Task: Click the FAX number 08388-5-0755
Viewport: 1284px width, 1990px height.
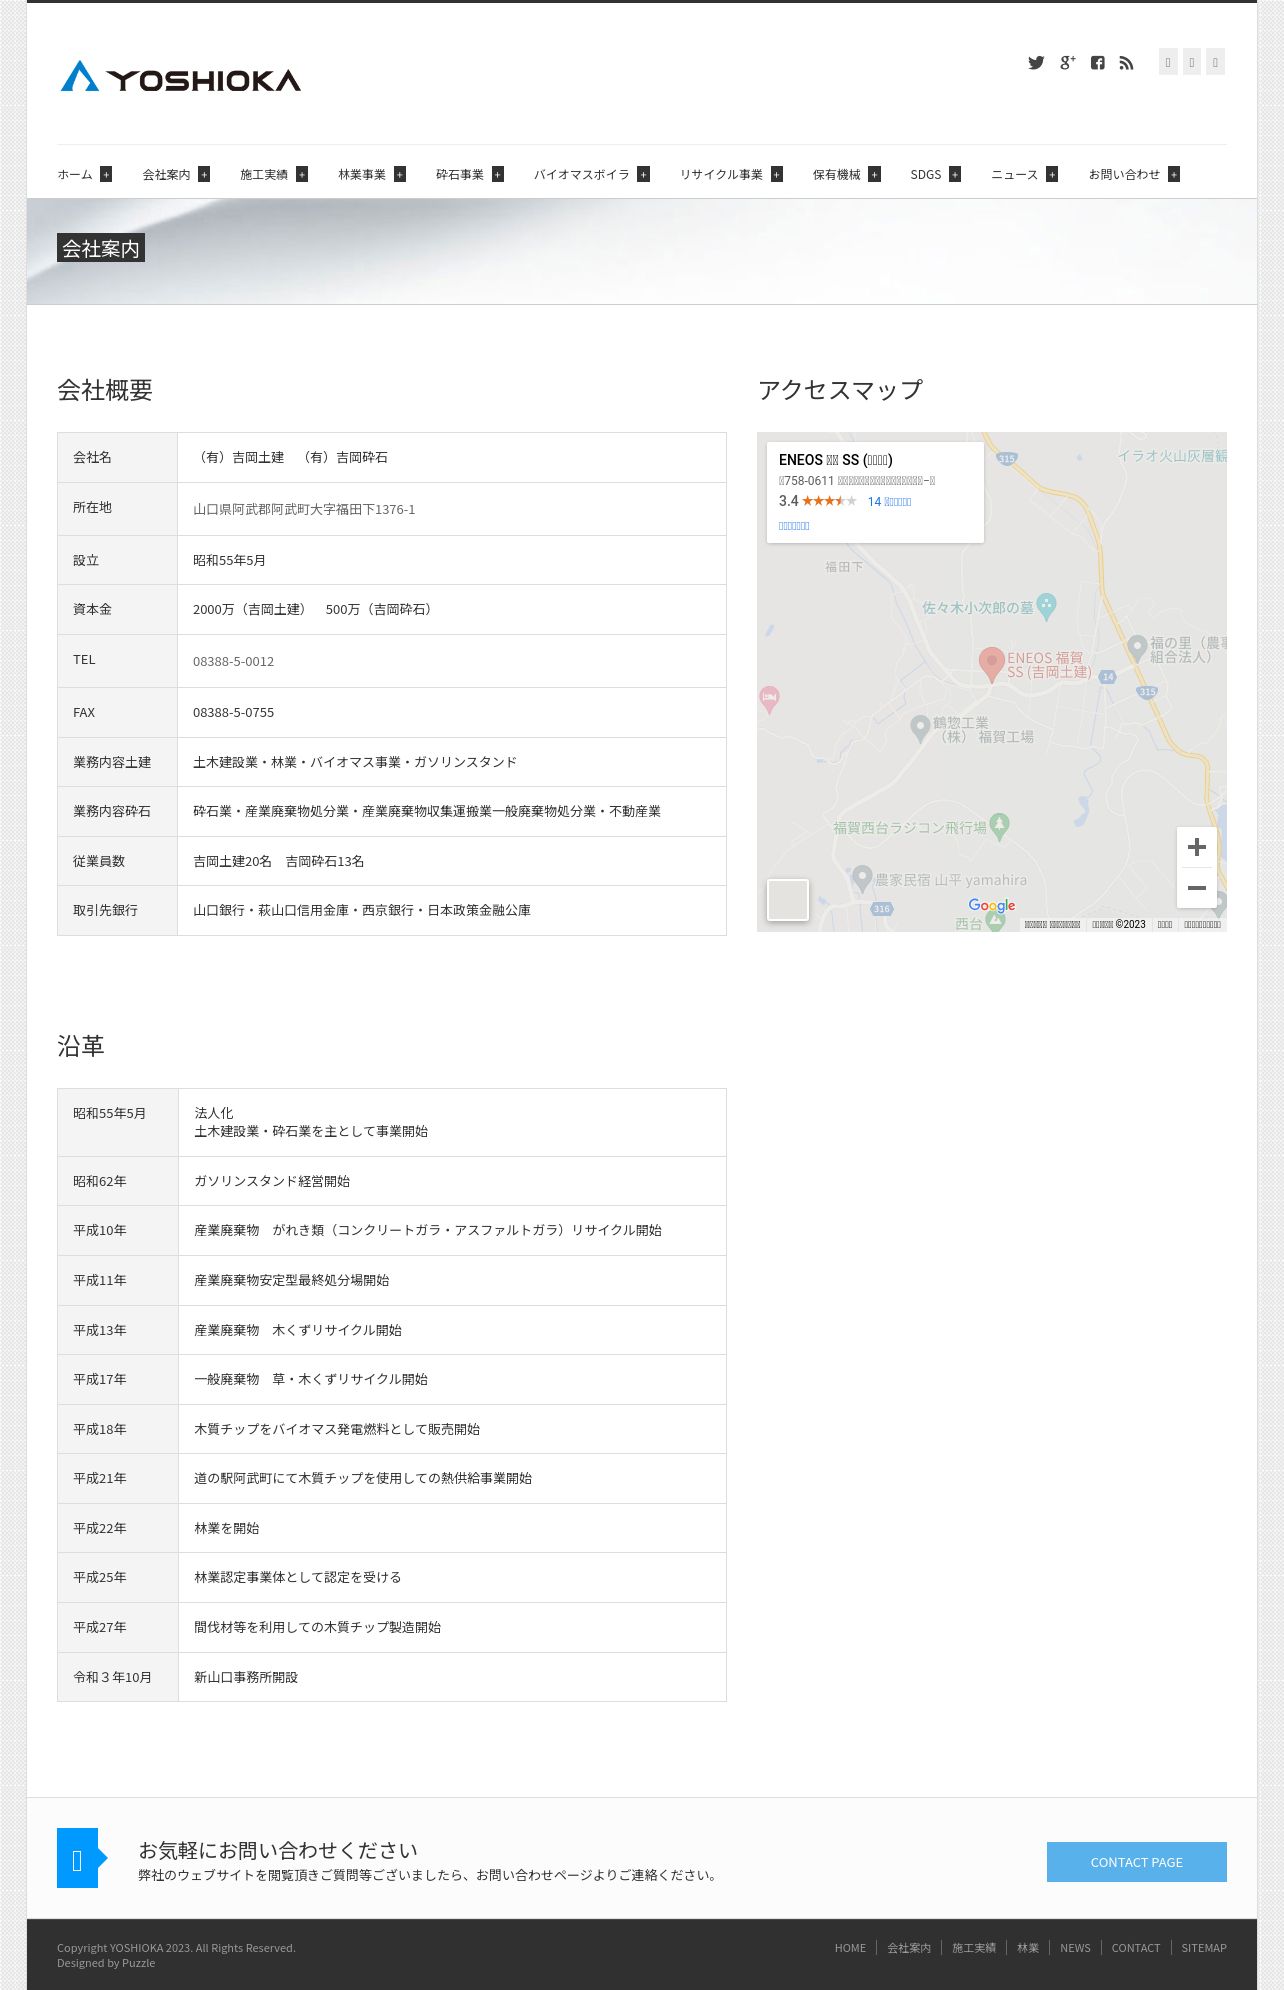Action: click(x=233, y=712)
